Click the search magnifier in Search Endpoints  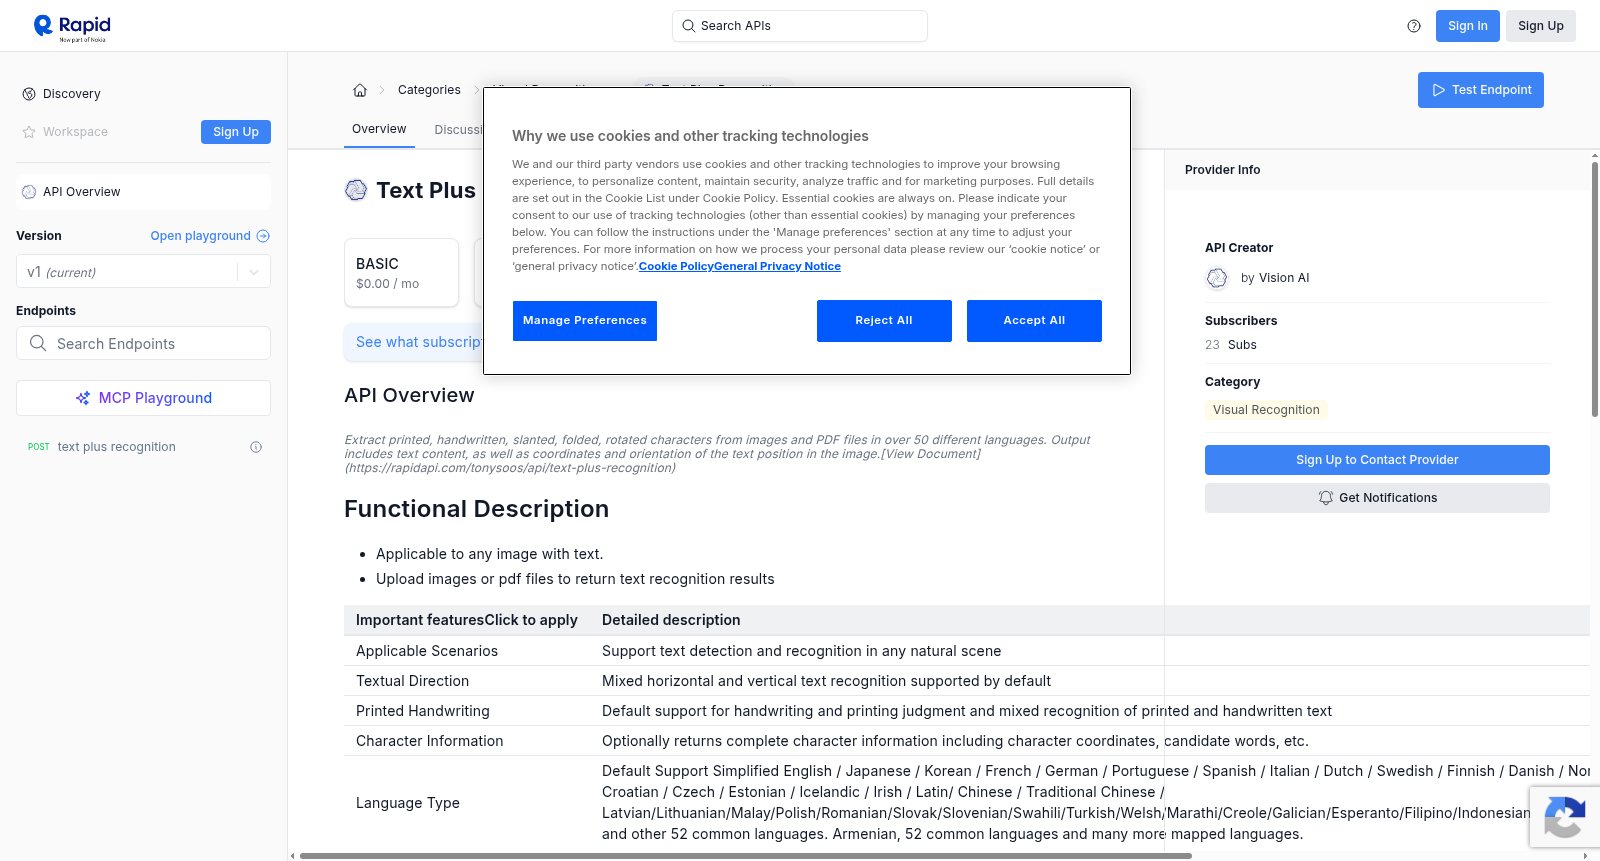click(38, 343)
